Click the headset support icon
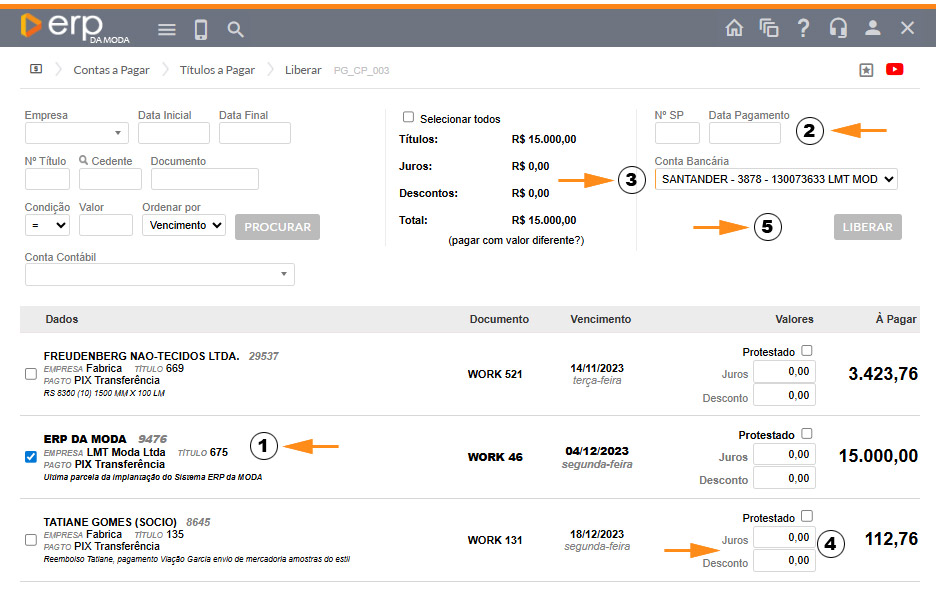Screen dimensions: 936x615 coord(838,28)
